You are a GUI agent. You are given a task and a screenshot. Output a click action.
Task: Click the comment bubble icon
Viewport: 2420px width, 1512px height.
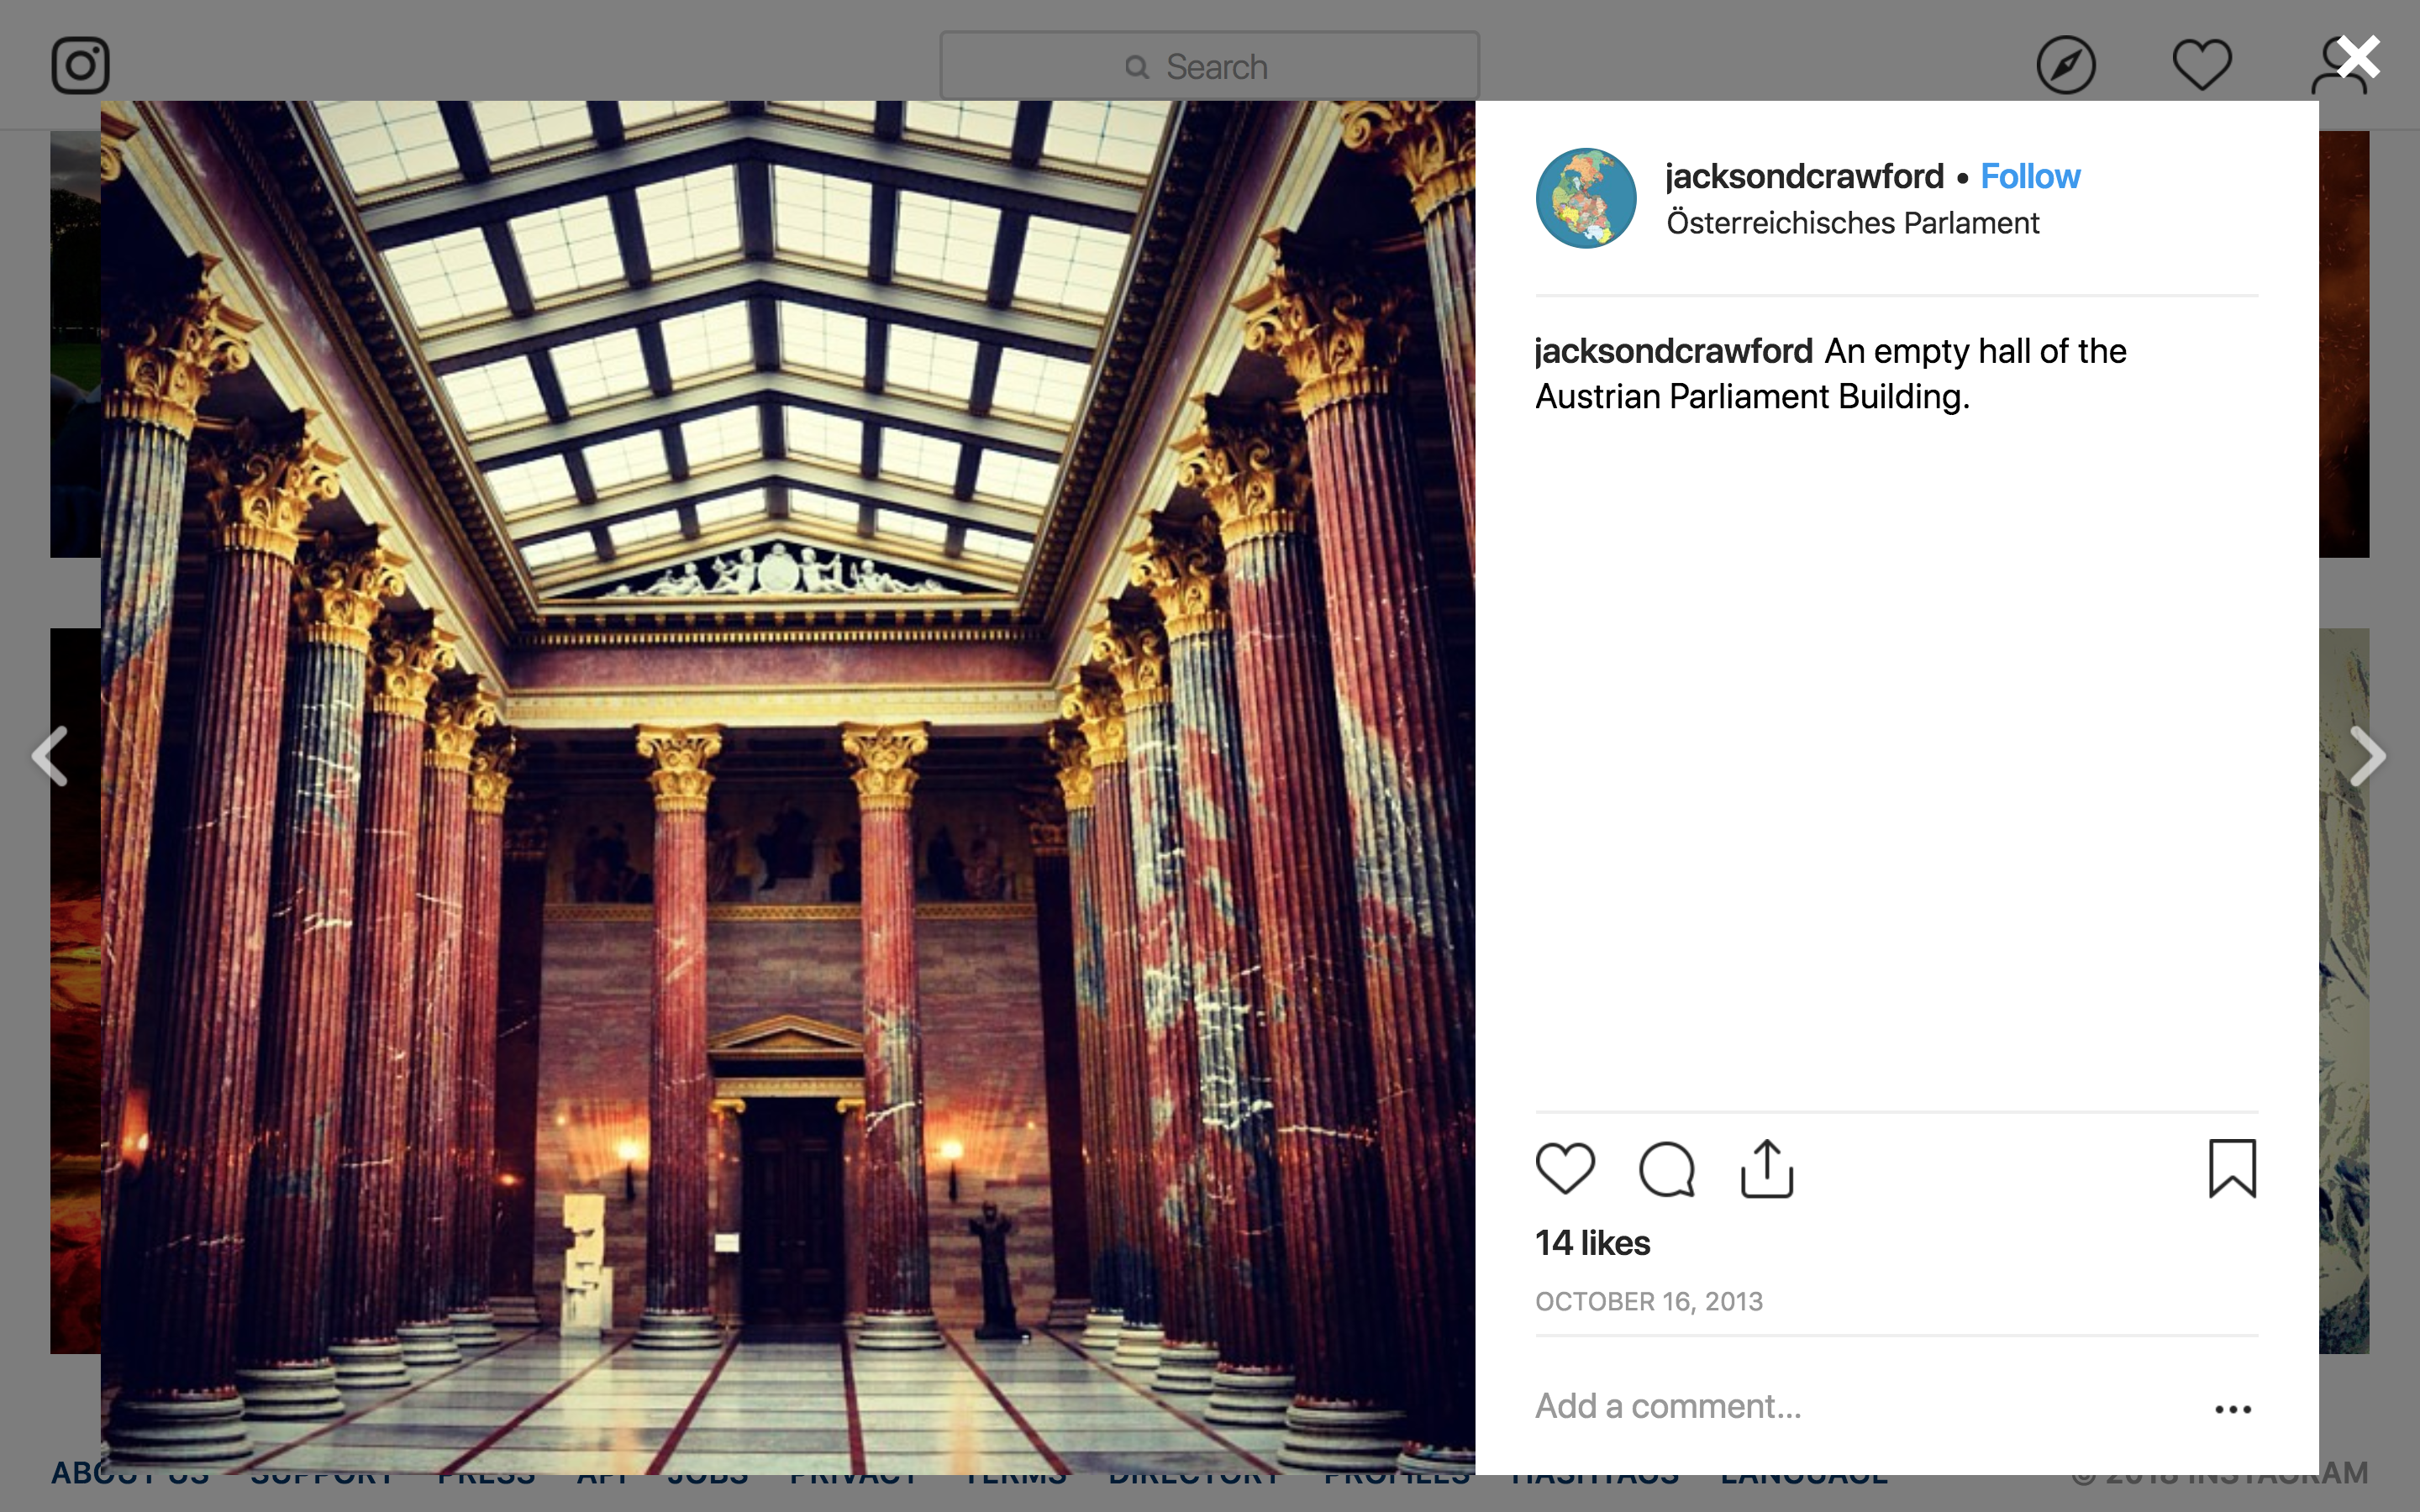coord(1667,1168)
